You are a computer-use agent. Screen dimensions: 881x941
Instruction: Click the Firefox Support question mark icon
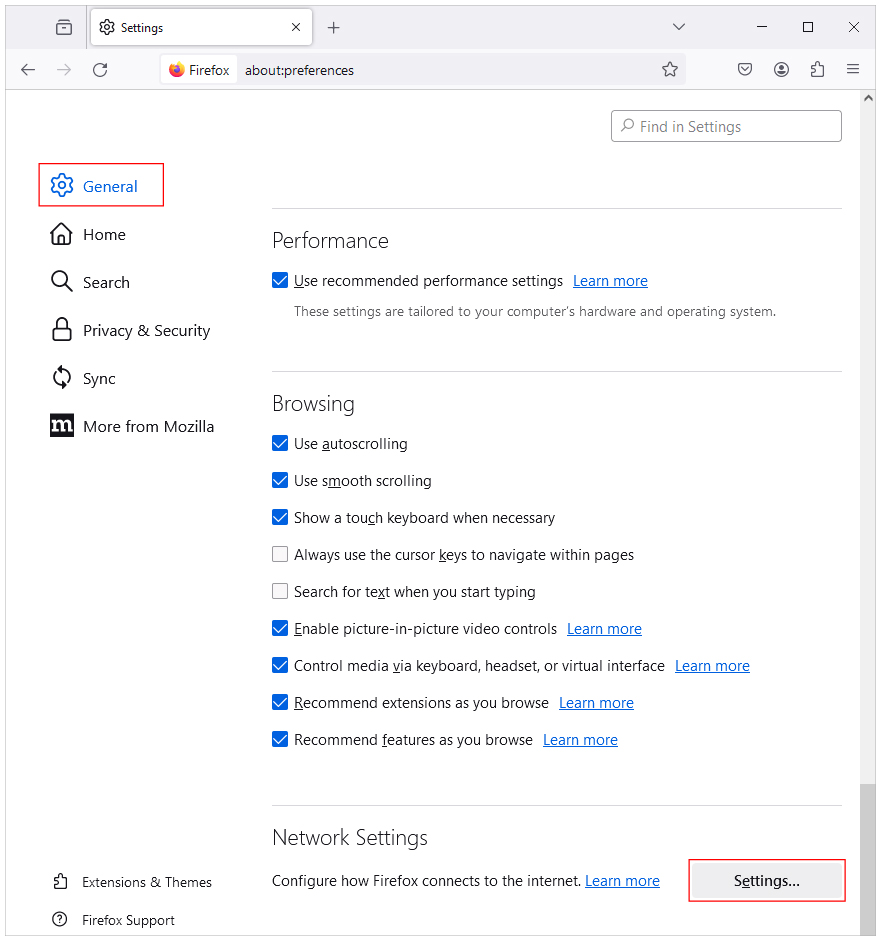(61, 919)
